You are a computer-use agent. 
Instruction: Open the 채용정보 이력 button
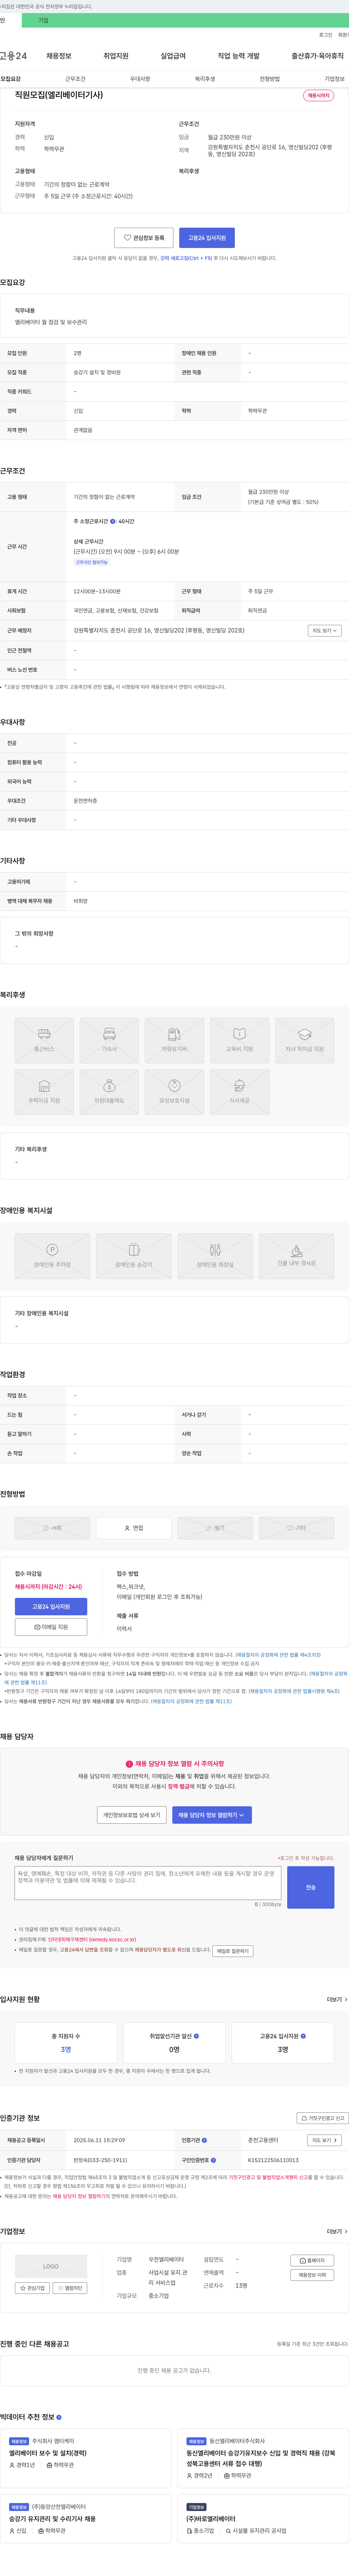click(312, 2275)
